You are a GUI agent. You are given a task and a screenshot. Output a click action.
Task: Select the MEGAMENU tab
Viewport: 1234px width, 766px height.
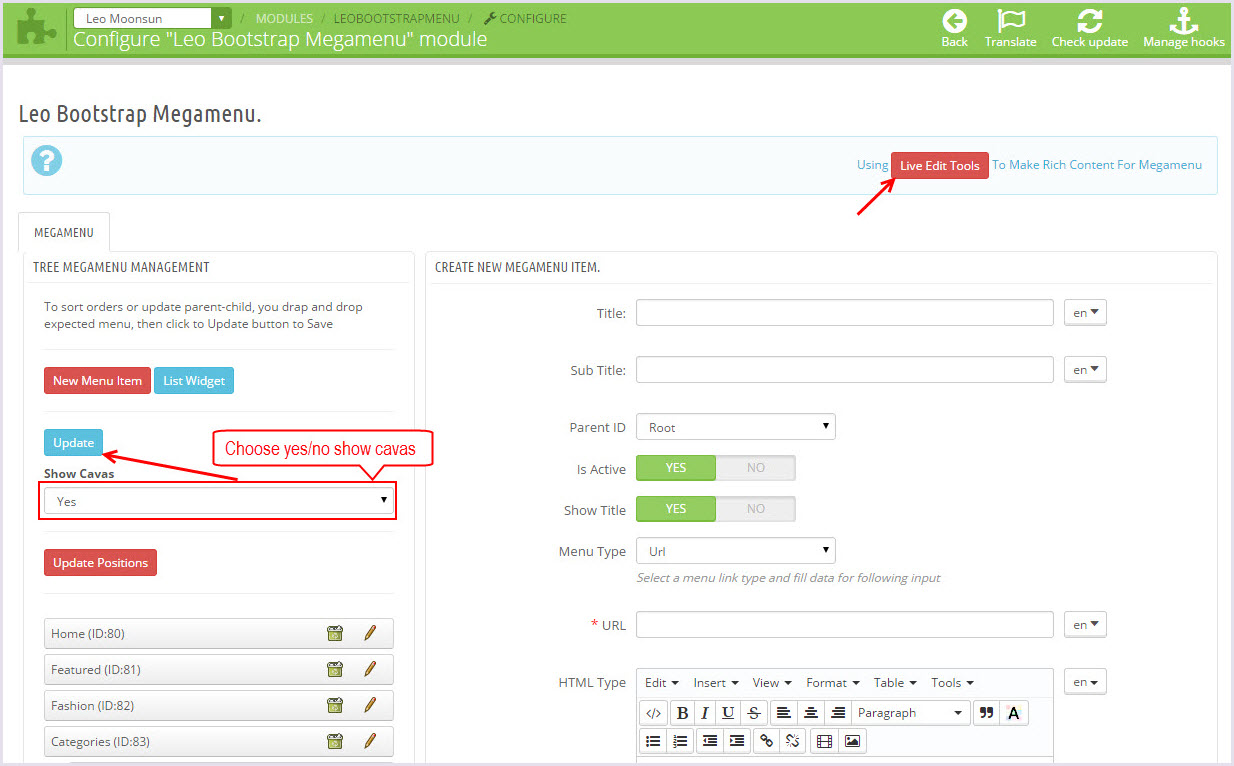tap(64, 232)
